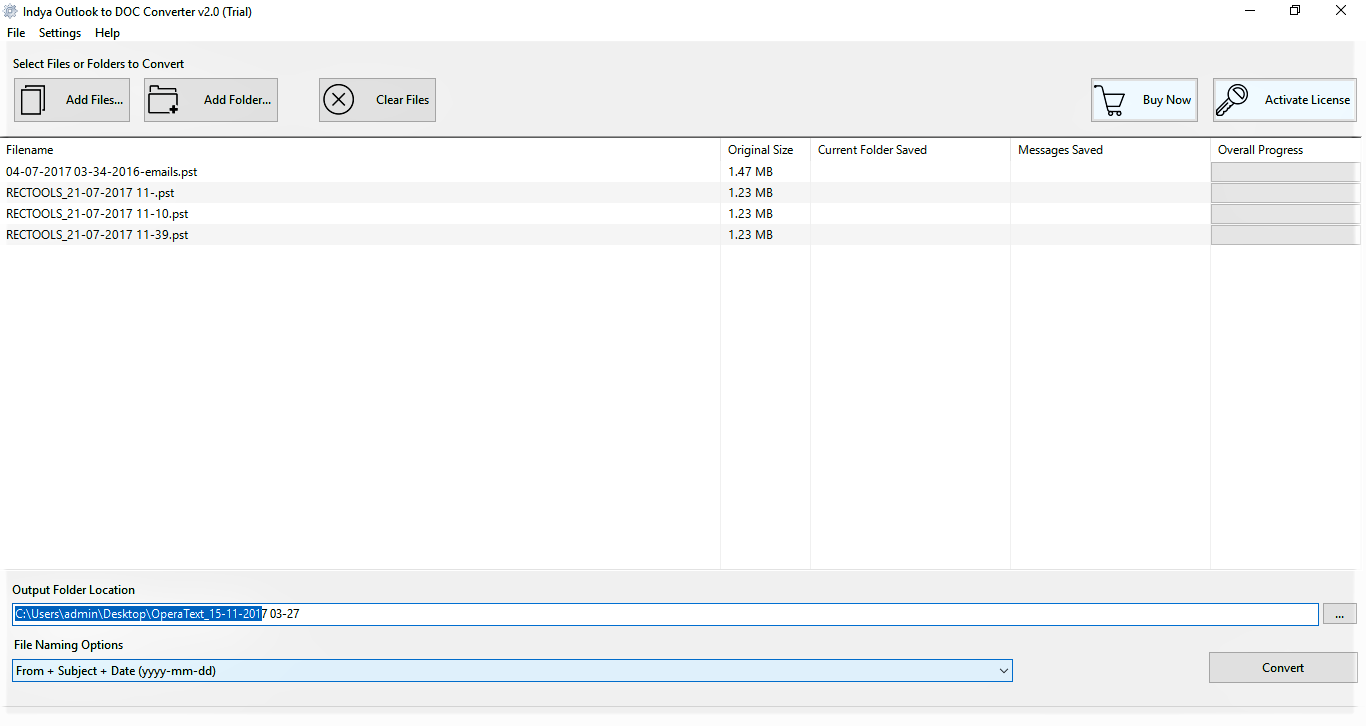Viewport: 1366px width, 726px height.
Task: Sort by the Filename column header
Action: pyautogui.click(x=30, y=150)
